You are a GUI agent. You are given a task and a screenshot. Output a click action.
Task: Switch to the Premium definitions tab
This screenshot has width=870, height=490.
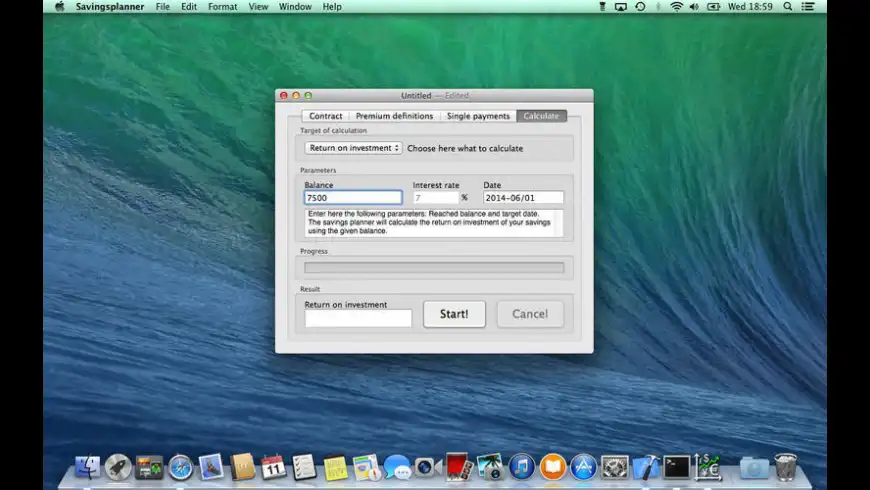coord(394,116)
